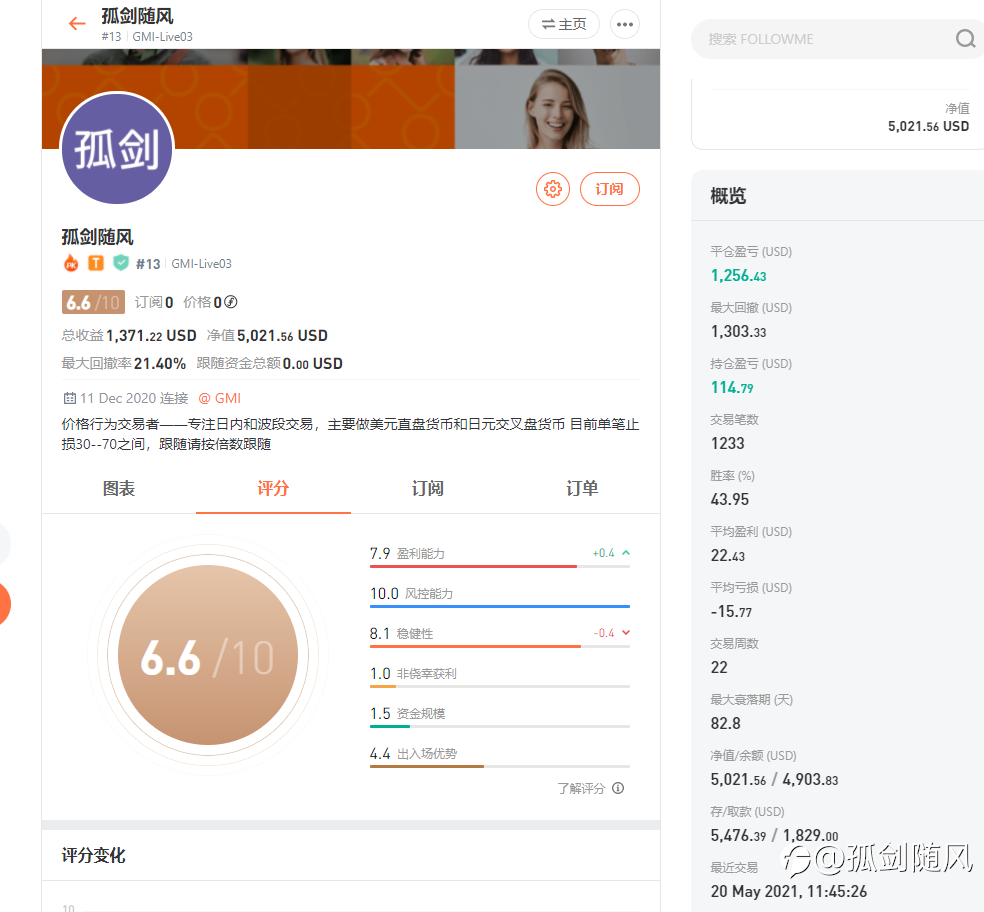This screenshot has width=984, height=912.
Task: Expand the 盈利能力 +0.4 chevron
Action: click(626, 553)
